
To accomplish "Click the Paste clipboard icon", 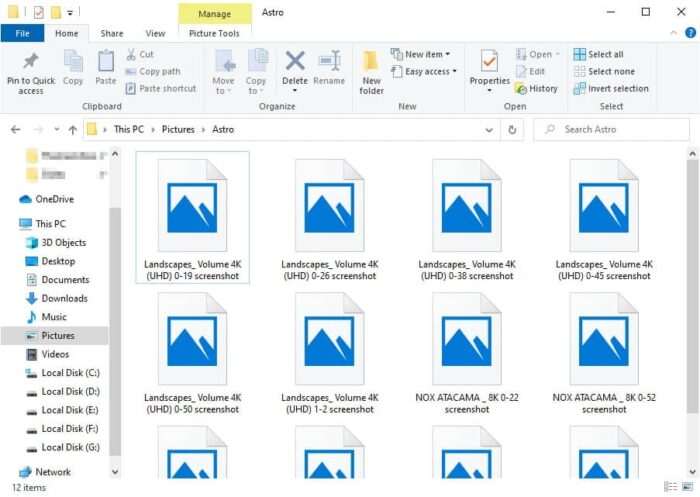I will [x=106, y=62].
